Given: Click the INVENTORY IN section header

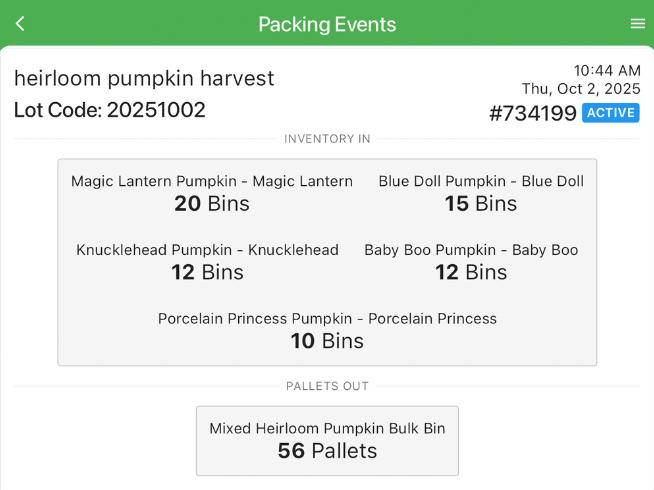Looking at the screenshot, I should [327, 138].
